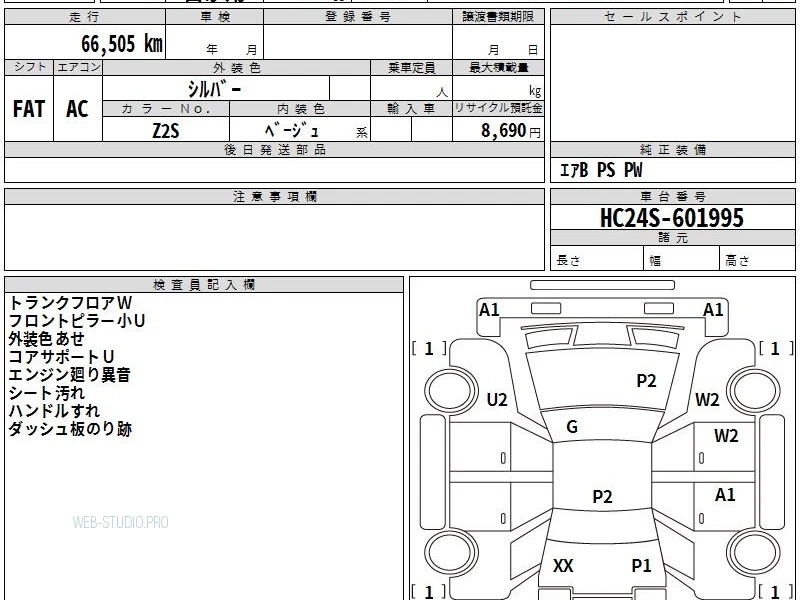Select the color code Z2S
The width and height of the screenshot is (800, 600).
coord(166,131)
